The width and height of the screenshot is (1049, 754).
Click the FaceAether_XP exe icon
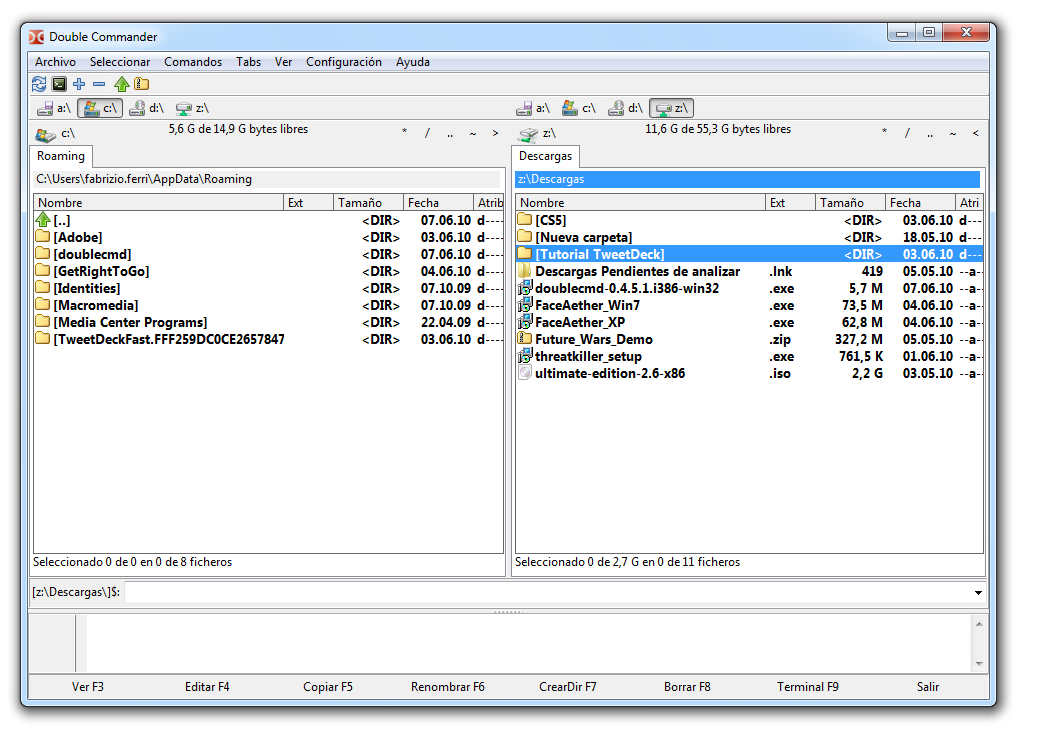524,322
